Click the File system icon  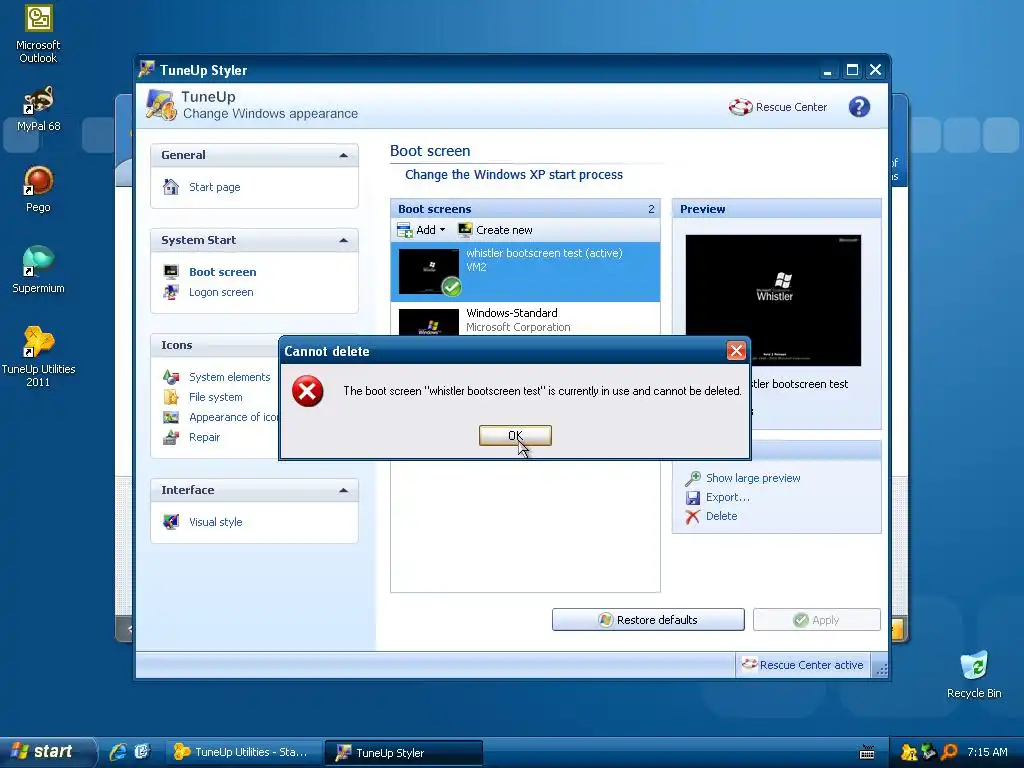171,397
